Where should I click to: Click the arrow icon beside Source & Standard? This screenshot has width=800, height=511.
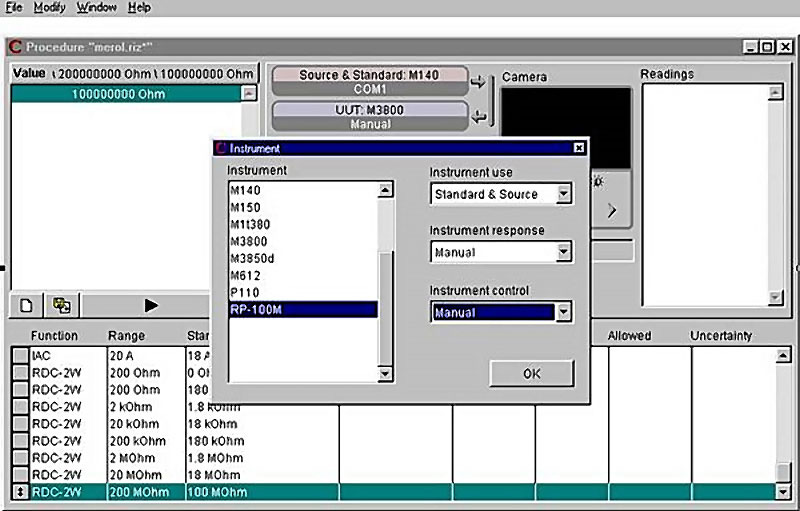[x=478, y=82]
